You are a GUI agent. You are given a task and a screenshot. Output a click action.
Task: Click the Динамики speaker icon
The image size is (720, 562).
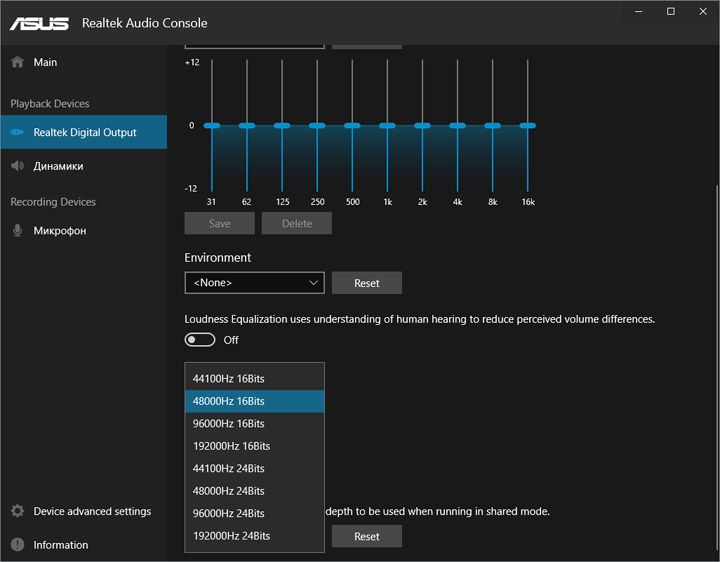[17, 166]
